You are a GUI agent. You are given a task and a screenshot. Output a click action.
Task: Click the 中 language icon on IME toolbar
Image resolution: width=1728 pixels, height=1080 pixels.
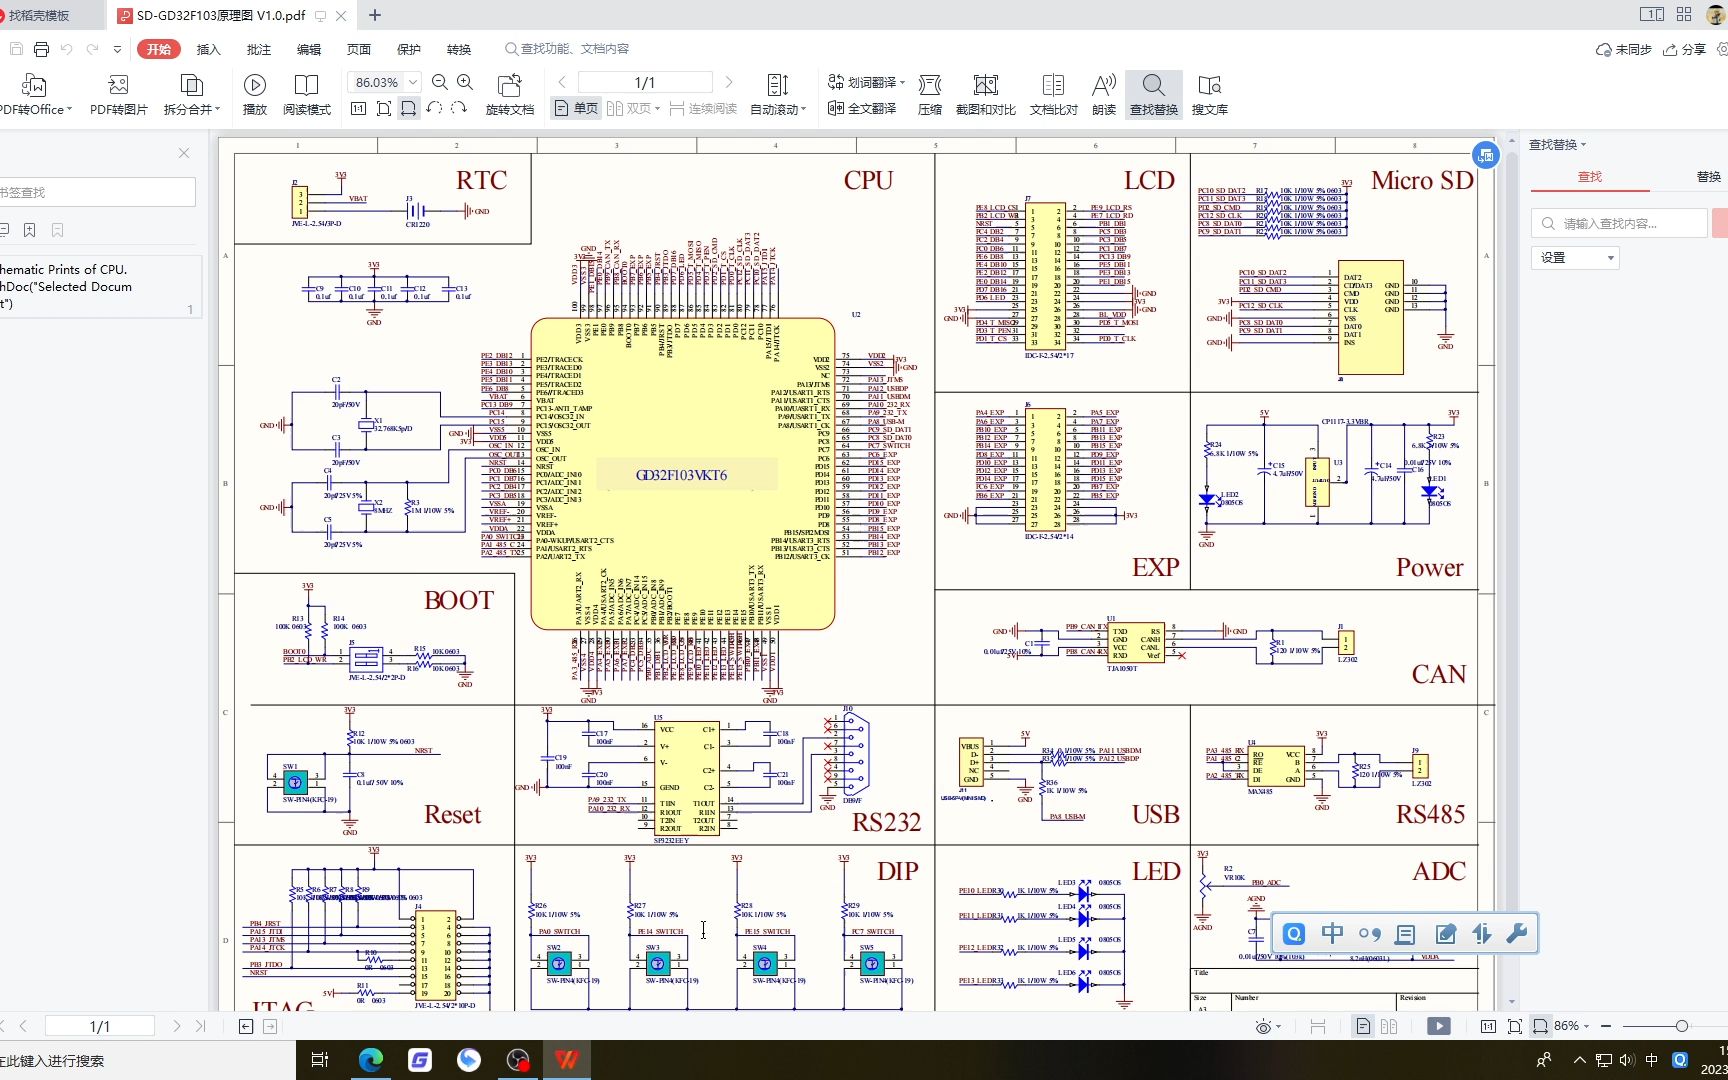coord(1332,933)
